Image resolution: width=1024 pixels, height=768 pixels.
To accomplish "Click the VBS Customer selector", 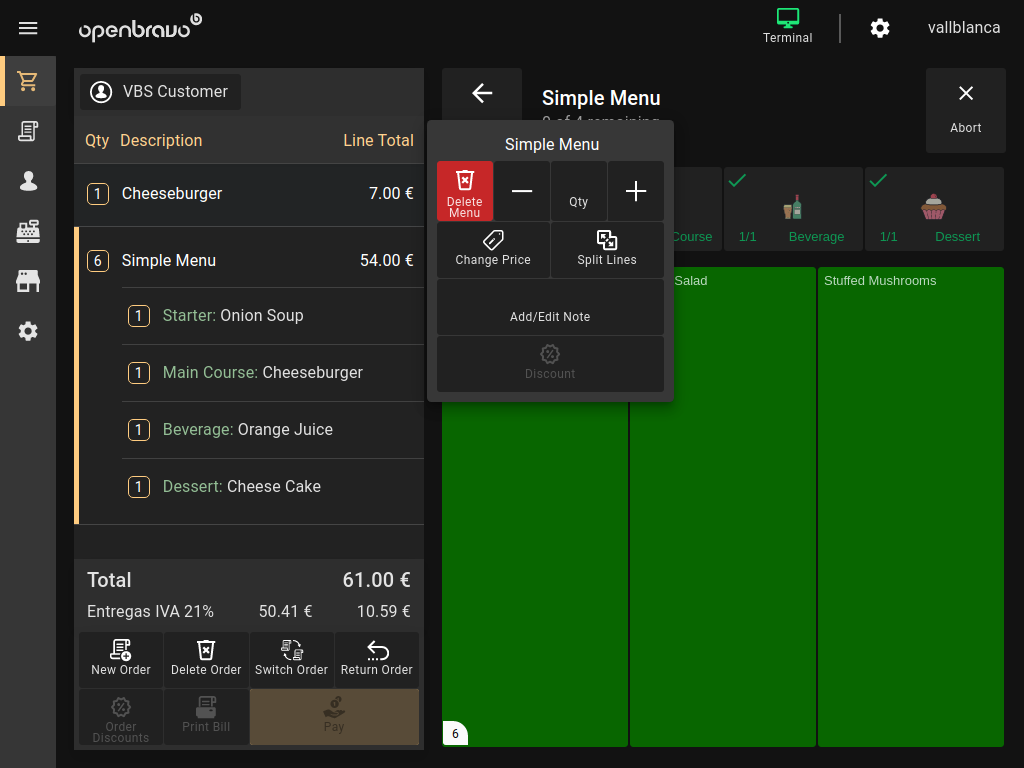I will click(160, 91).
